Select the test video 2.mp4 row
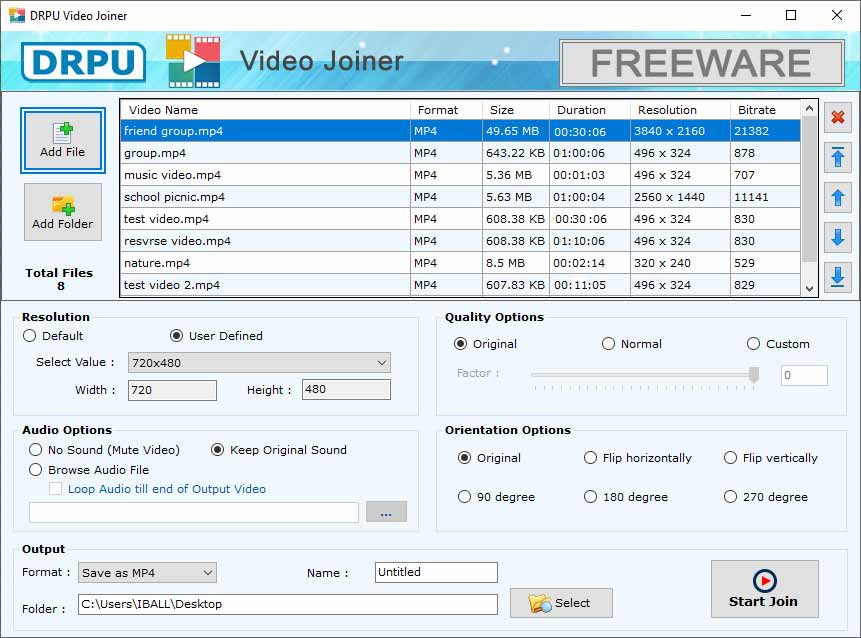The width and height of the screenshot is (861, 638). [x=460, y=284]
